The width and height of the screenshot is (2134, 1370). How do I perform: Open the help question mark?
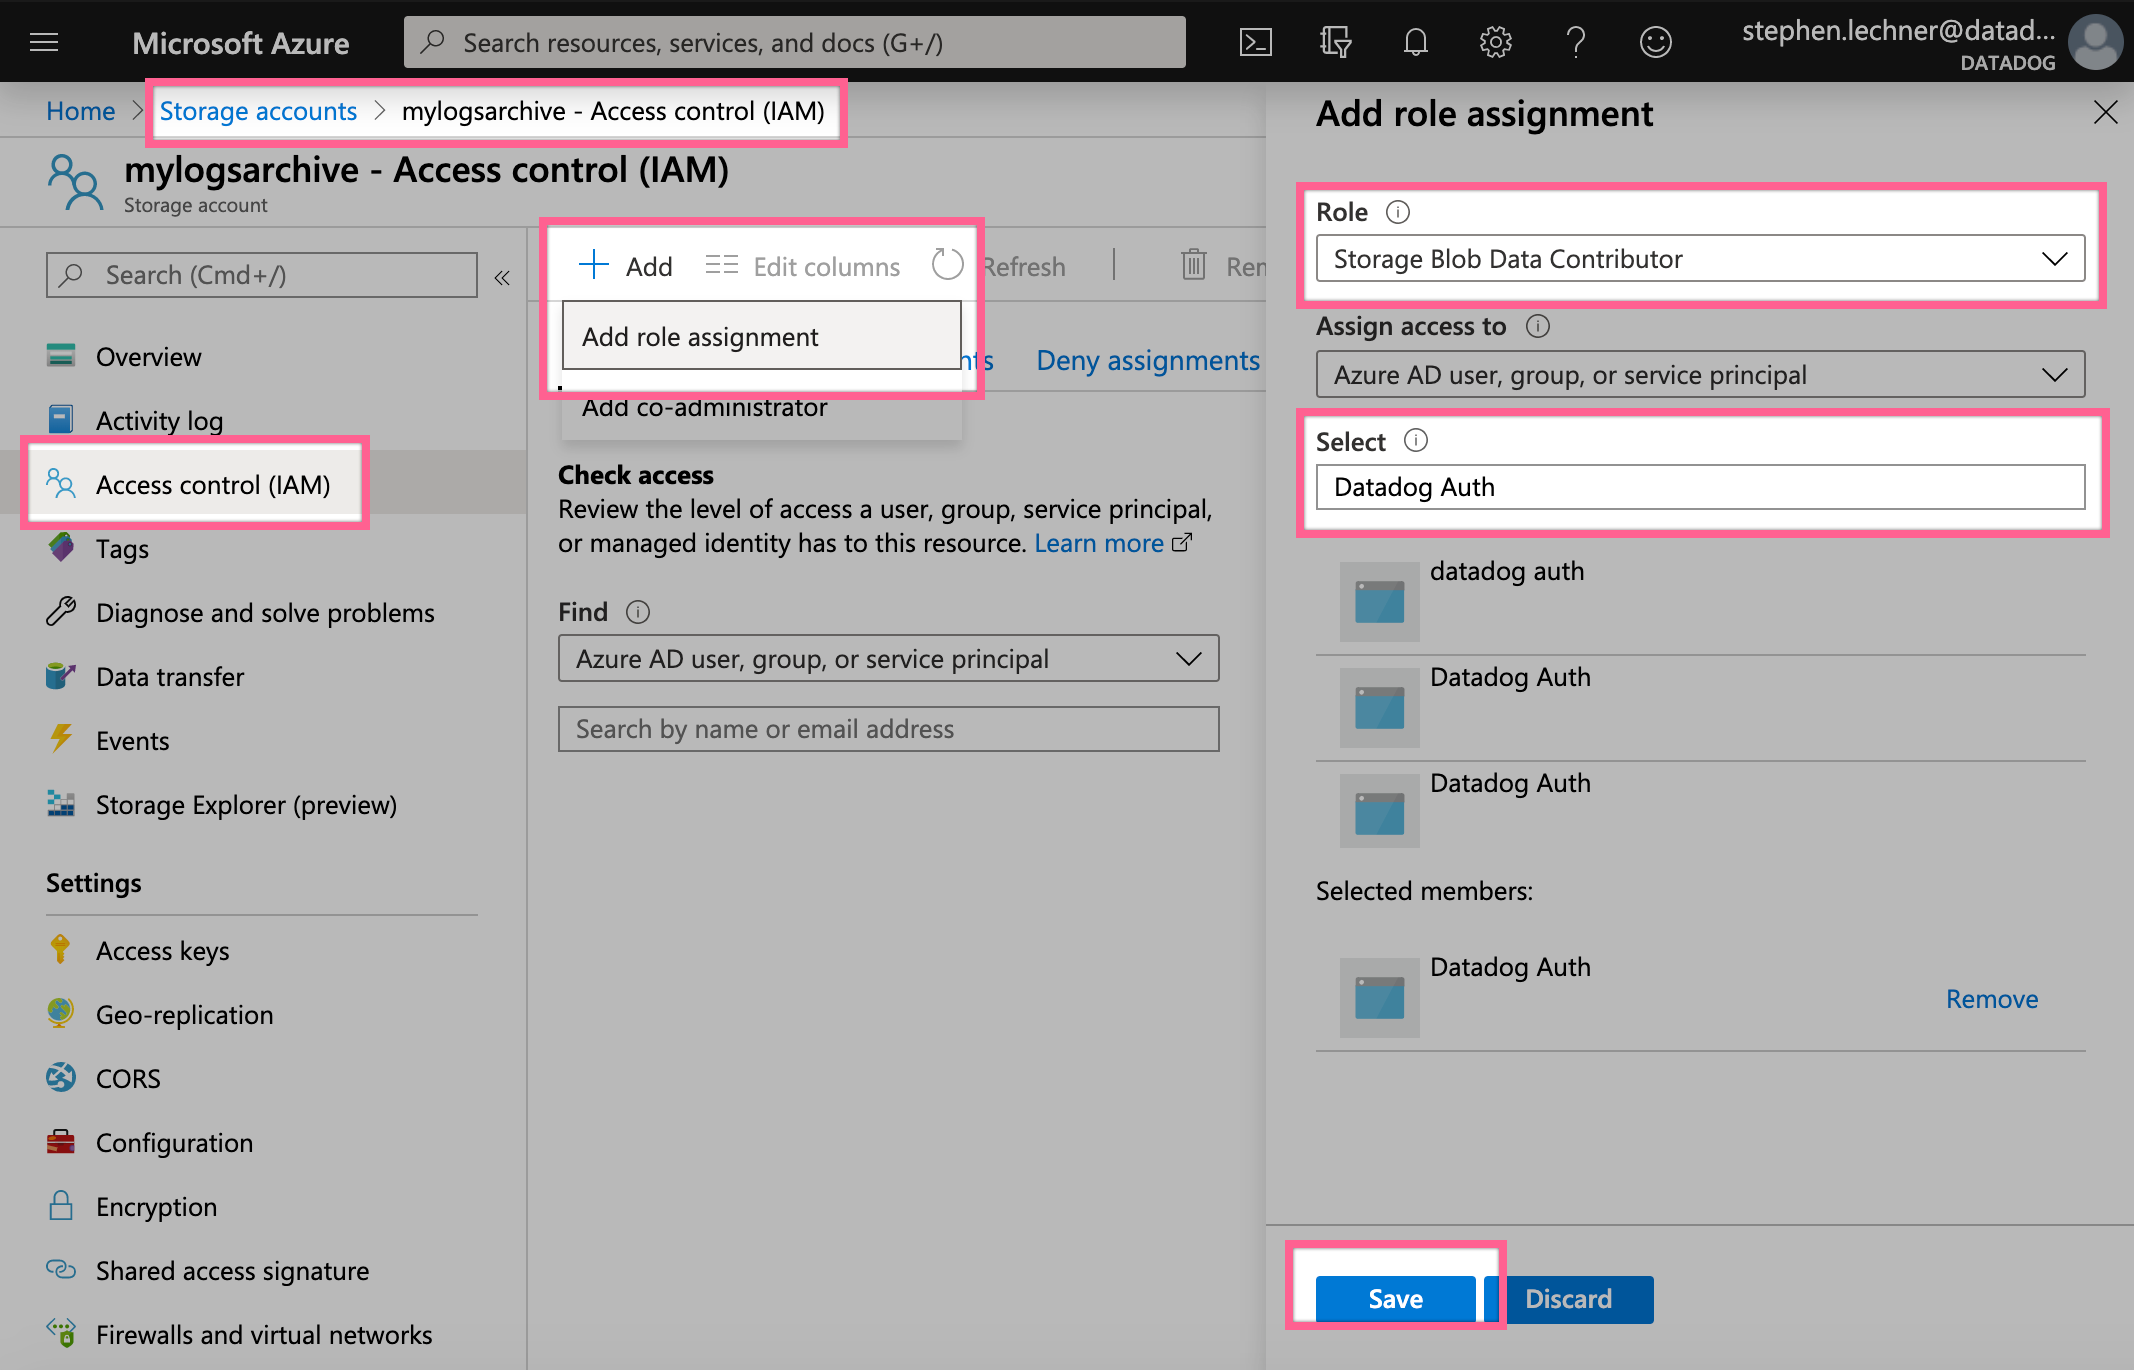(x=1576, y=42)
